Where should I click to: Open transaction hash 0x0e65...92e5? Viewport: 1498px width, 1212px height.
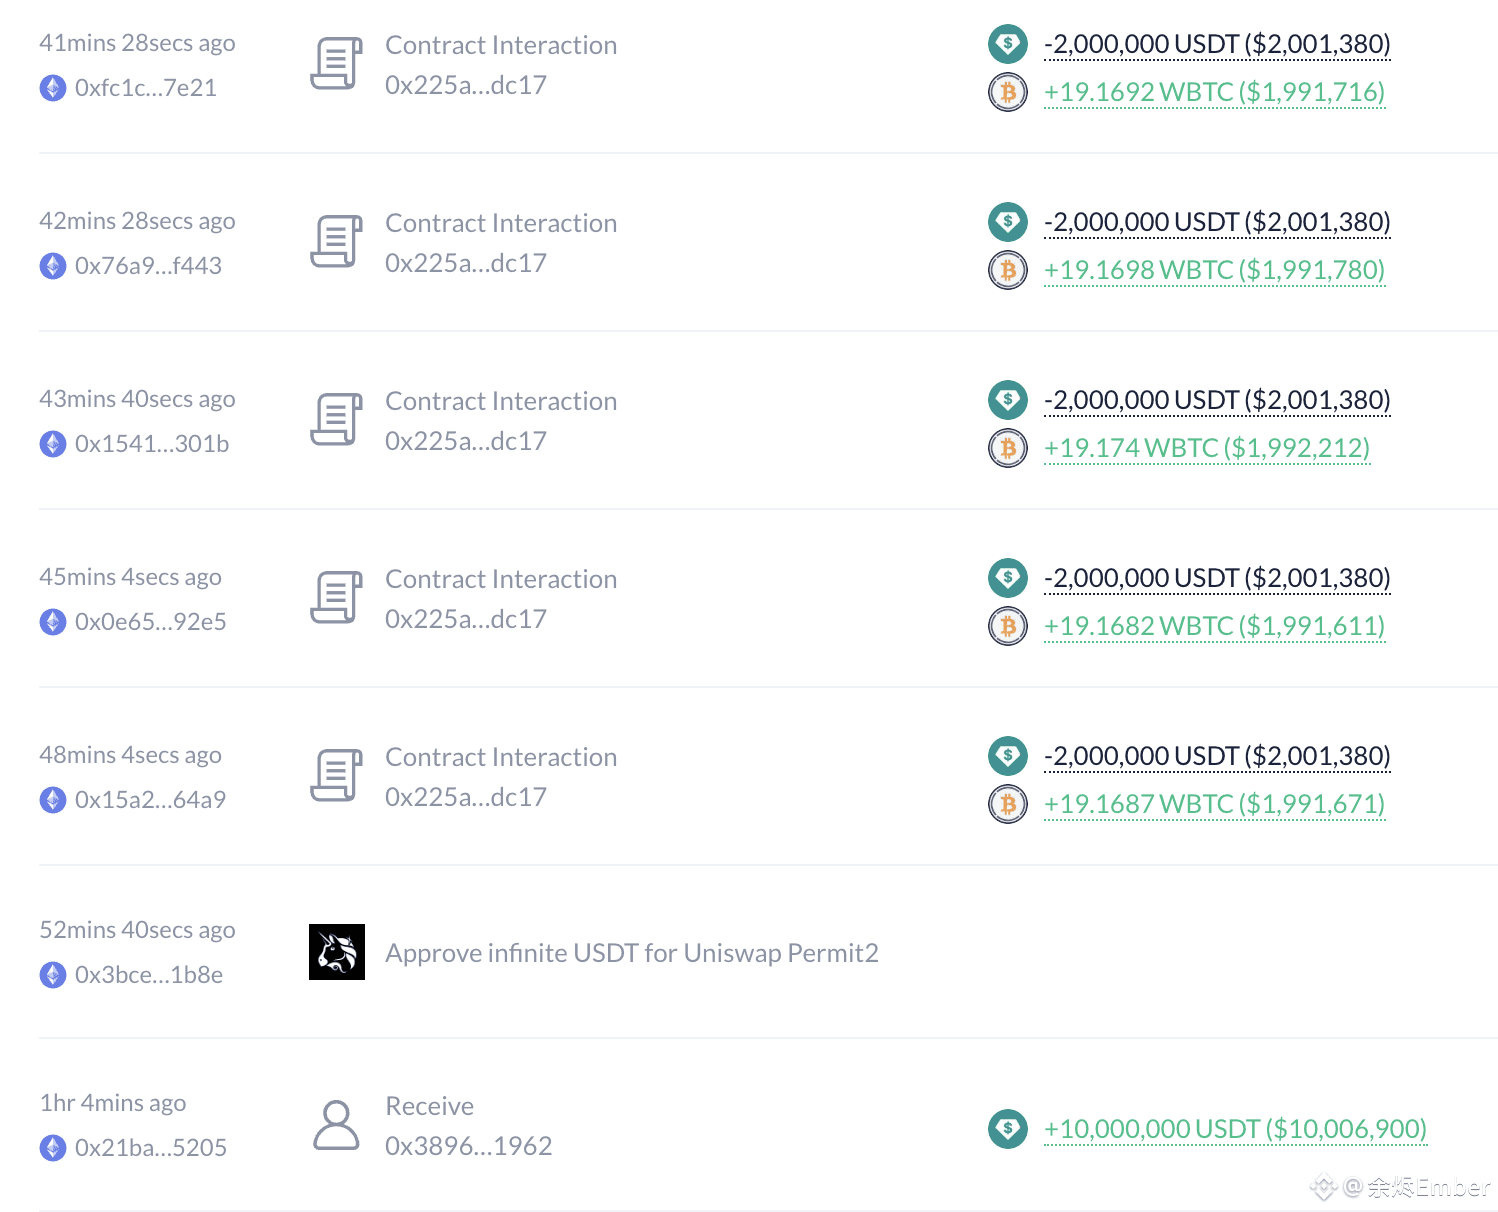click(x=151, y=622)
